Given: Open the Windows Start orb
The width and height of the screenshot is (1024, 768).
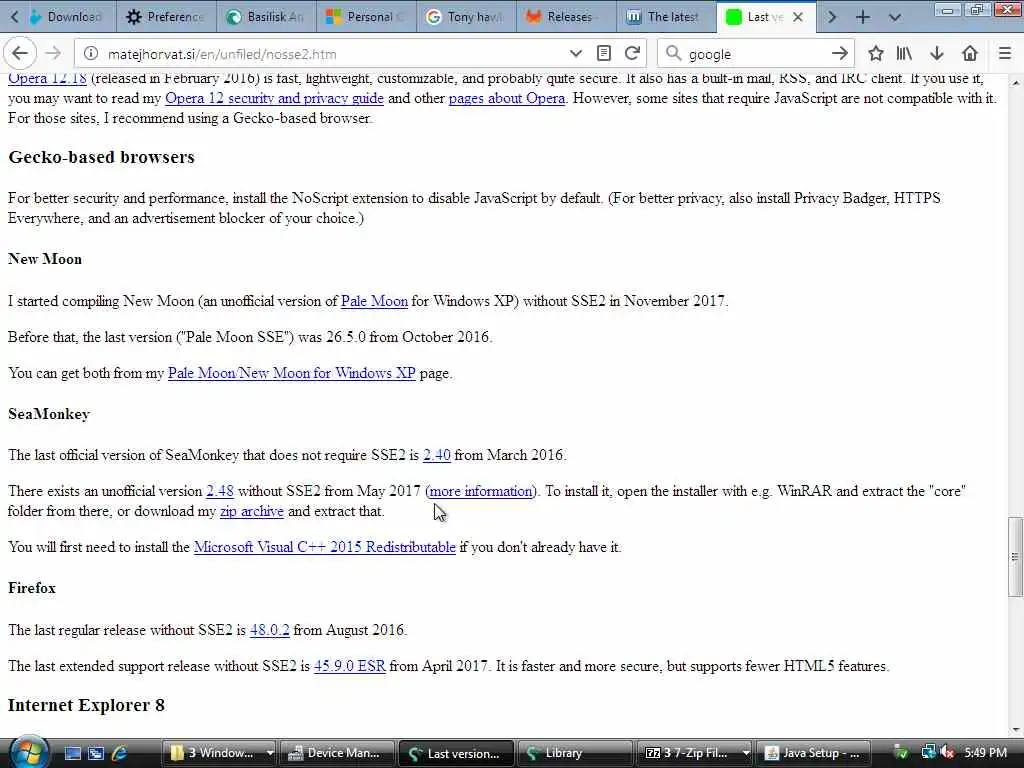Looking at the screenshot, I should point(29,753).
